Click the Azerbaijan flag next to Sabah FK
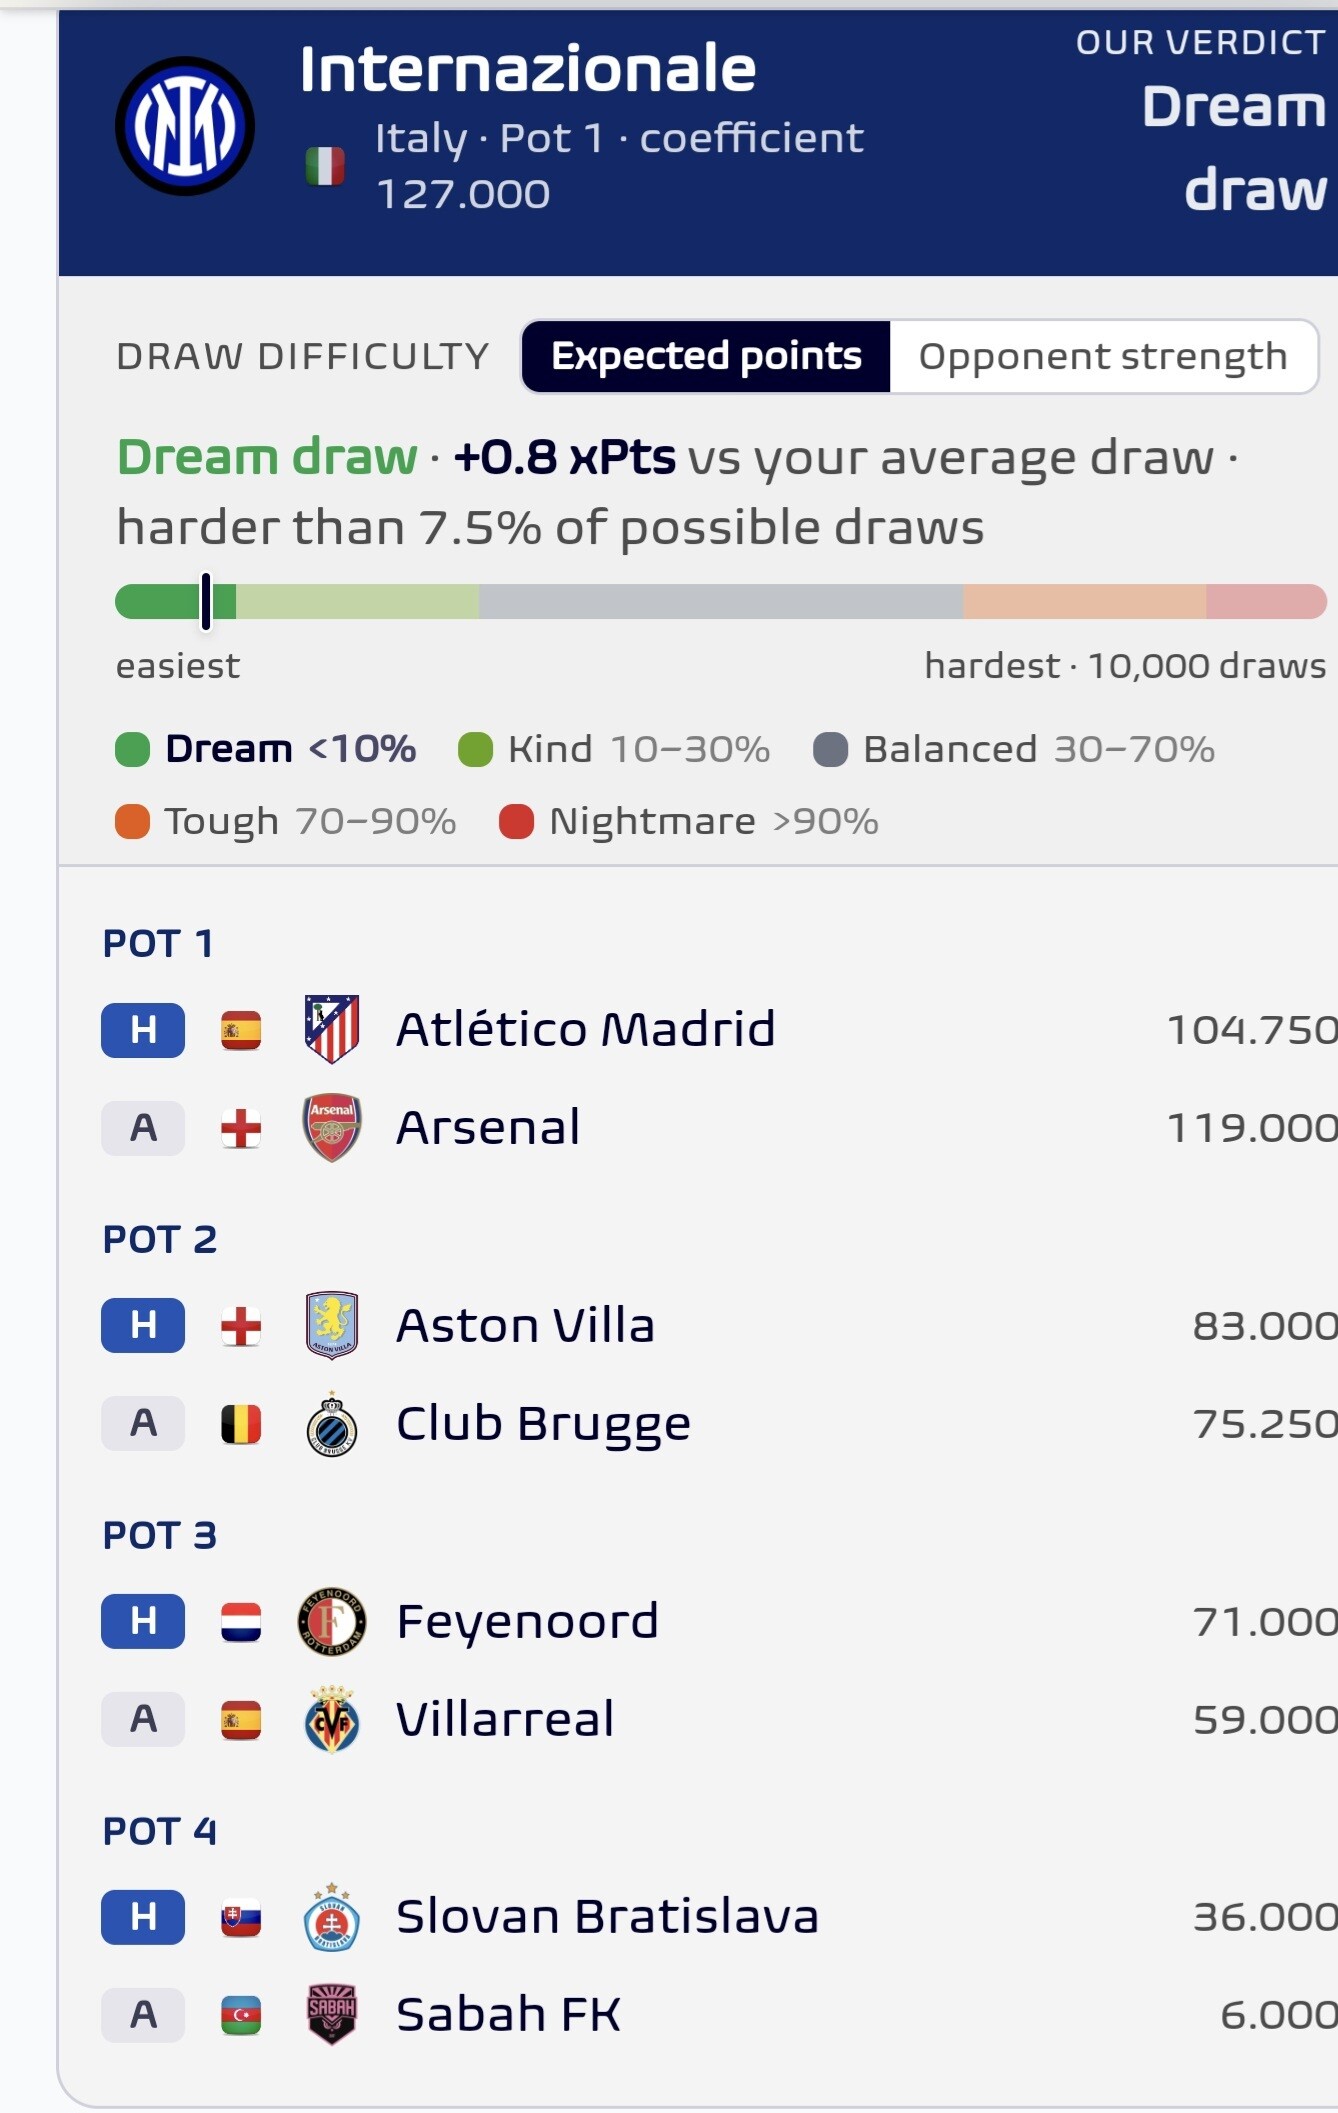 point(241,2015)
